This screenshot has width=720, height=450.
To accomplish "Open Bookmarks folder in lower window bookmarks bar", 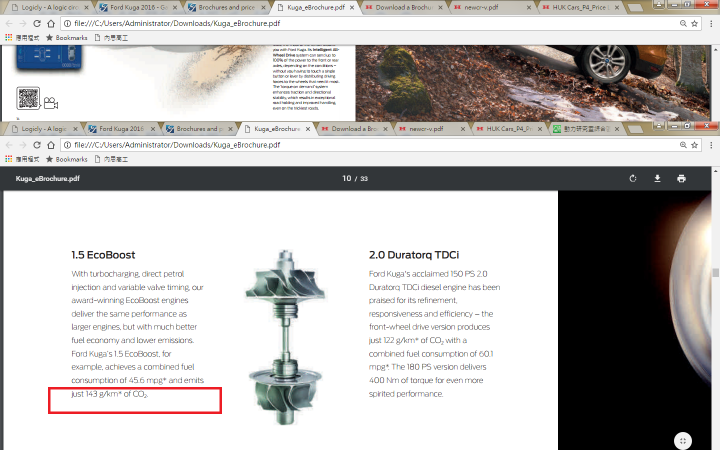I will point(67,159).
